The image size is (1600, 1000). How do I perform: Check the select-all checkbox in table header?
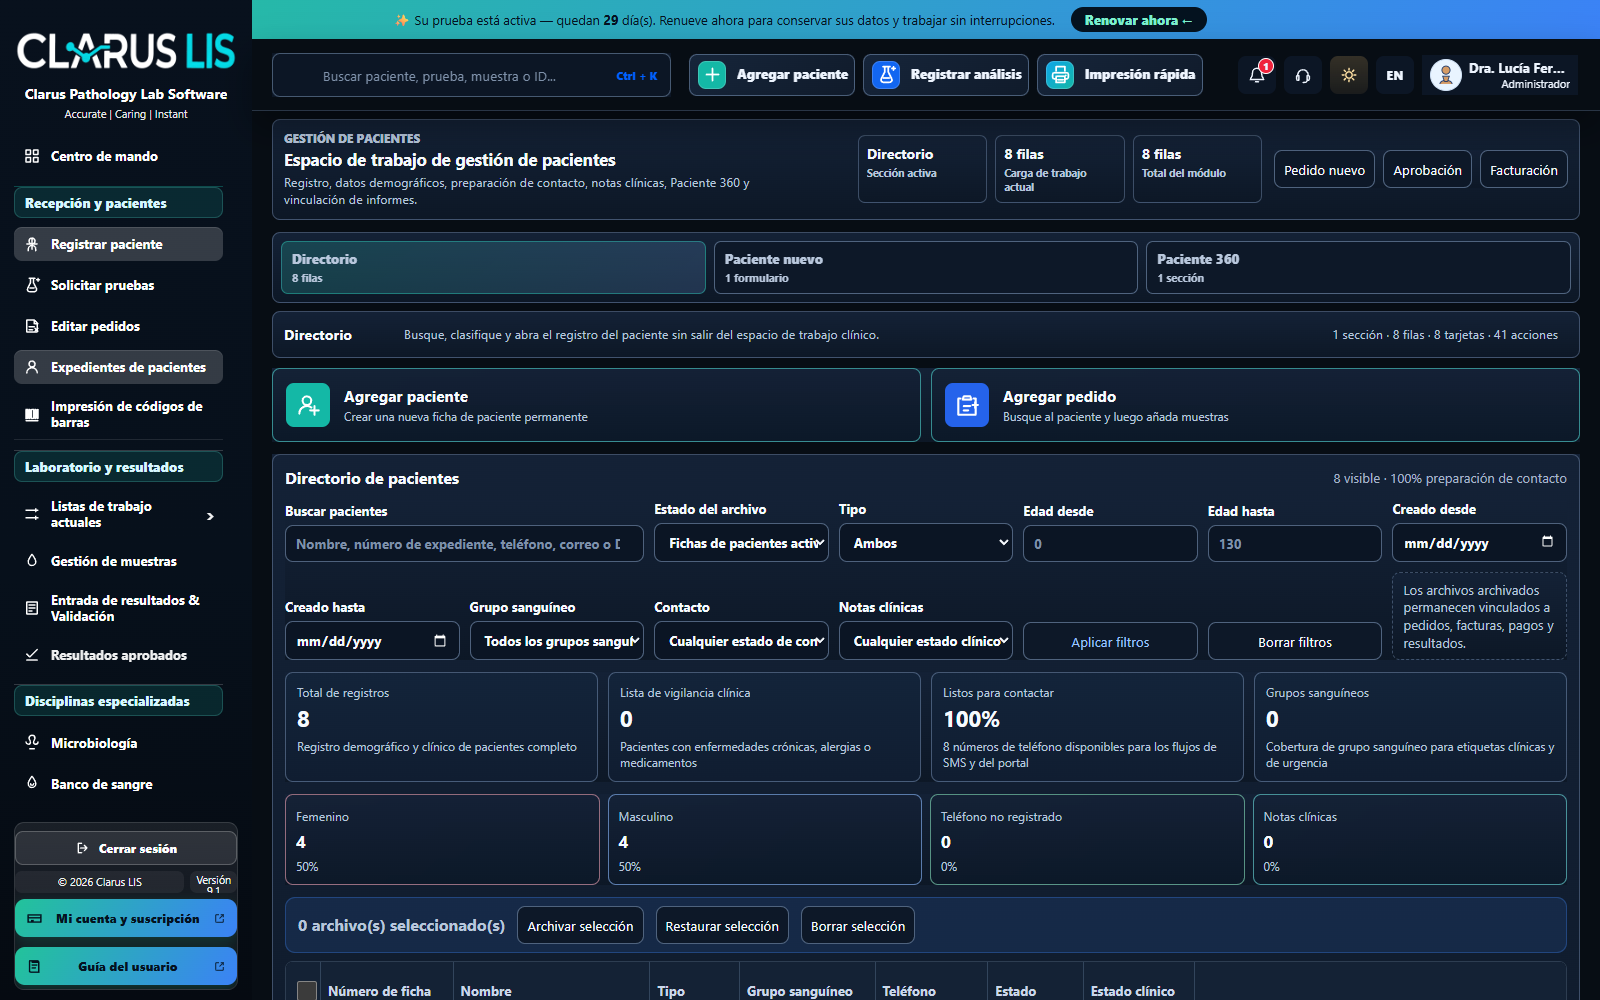tap(307, 990)
